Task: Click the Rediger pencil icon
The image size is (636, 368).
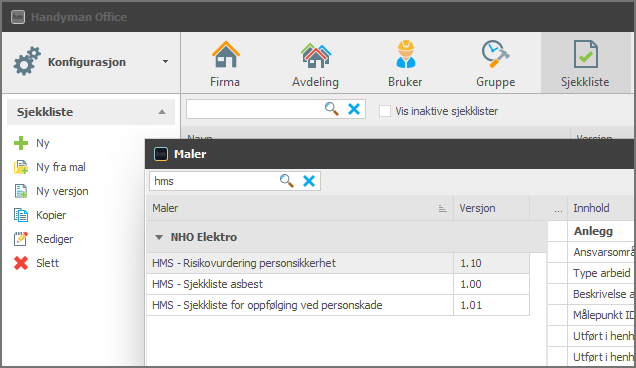Action: coord(21,239)
